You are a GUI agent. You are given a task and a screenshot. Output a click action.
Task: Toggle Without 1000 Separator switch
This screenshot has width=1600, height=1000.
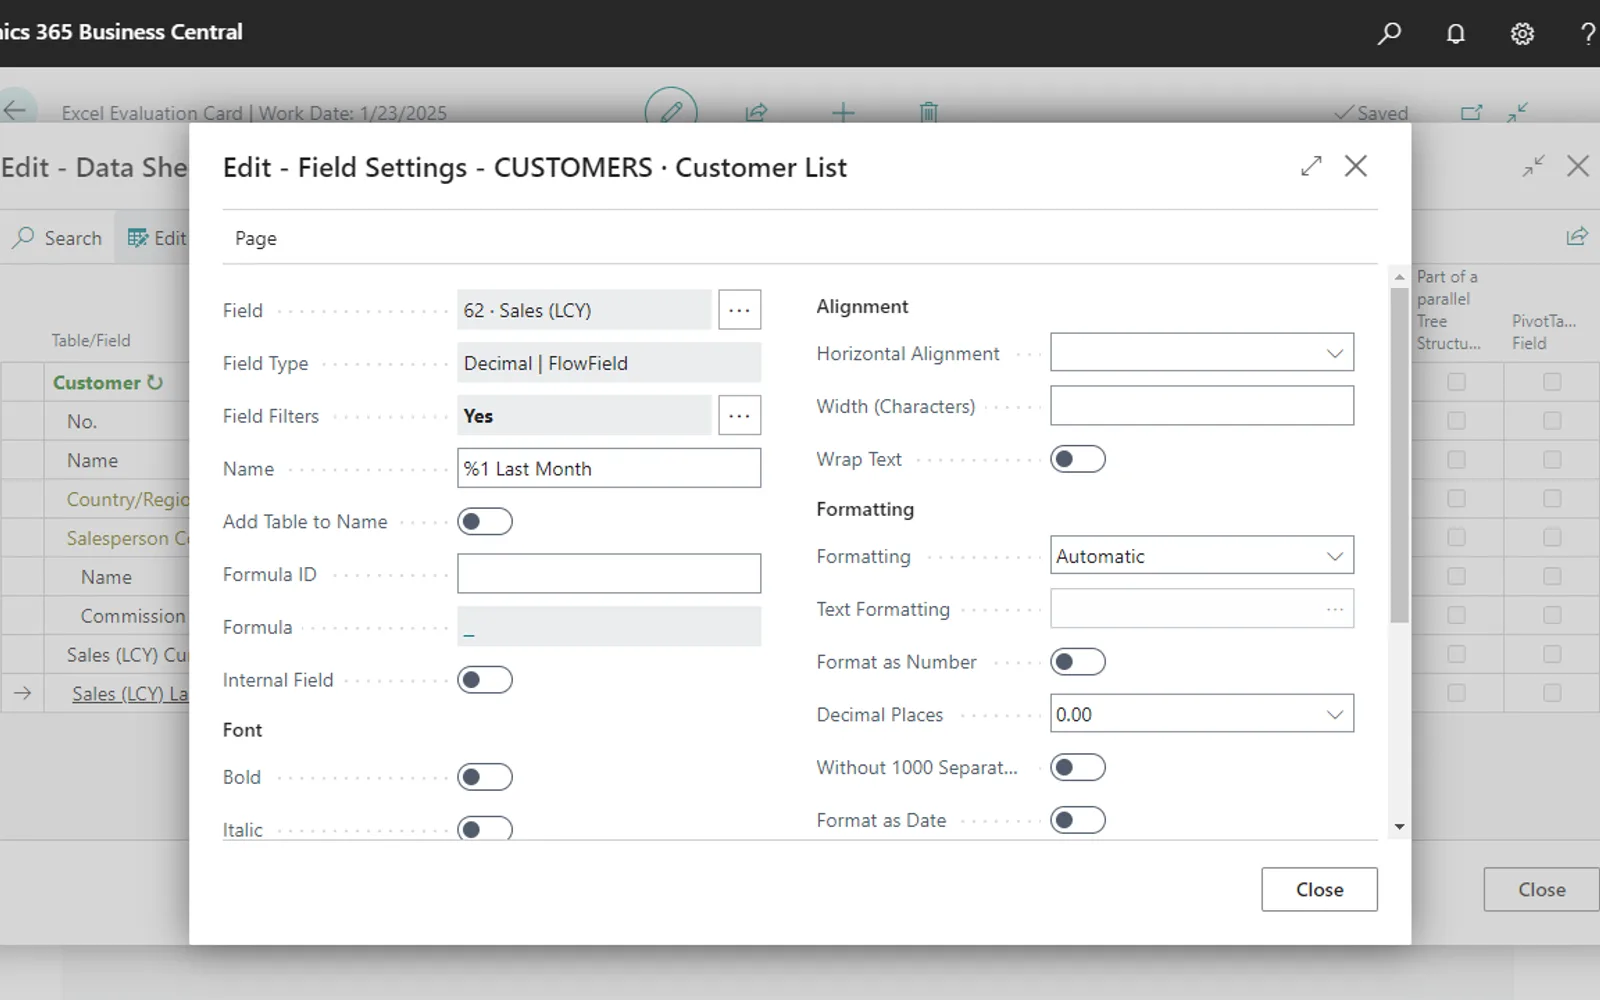[x=1078, y=767]
